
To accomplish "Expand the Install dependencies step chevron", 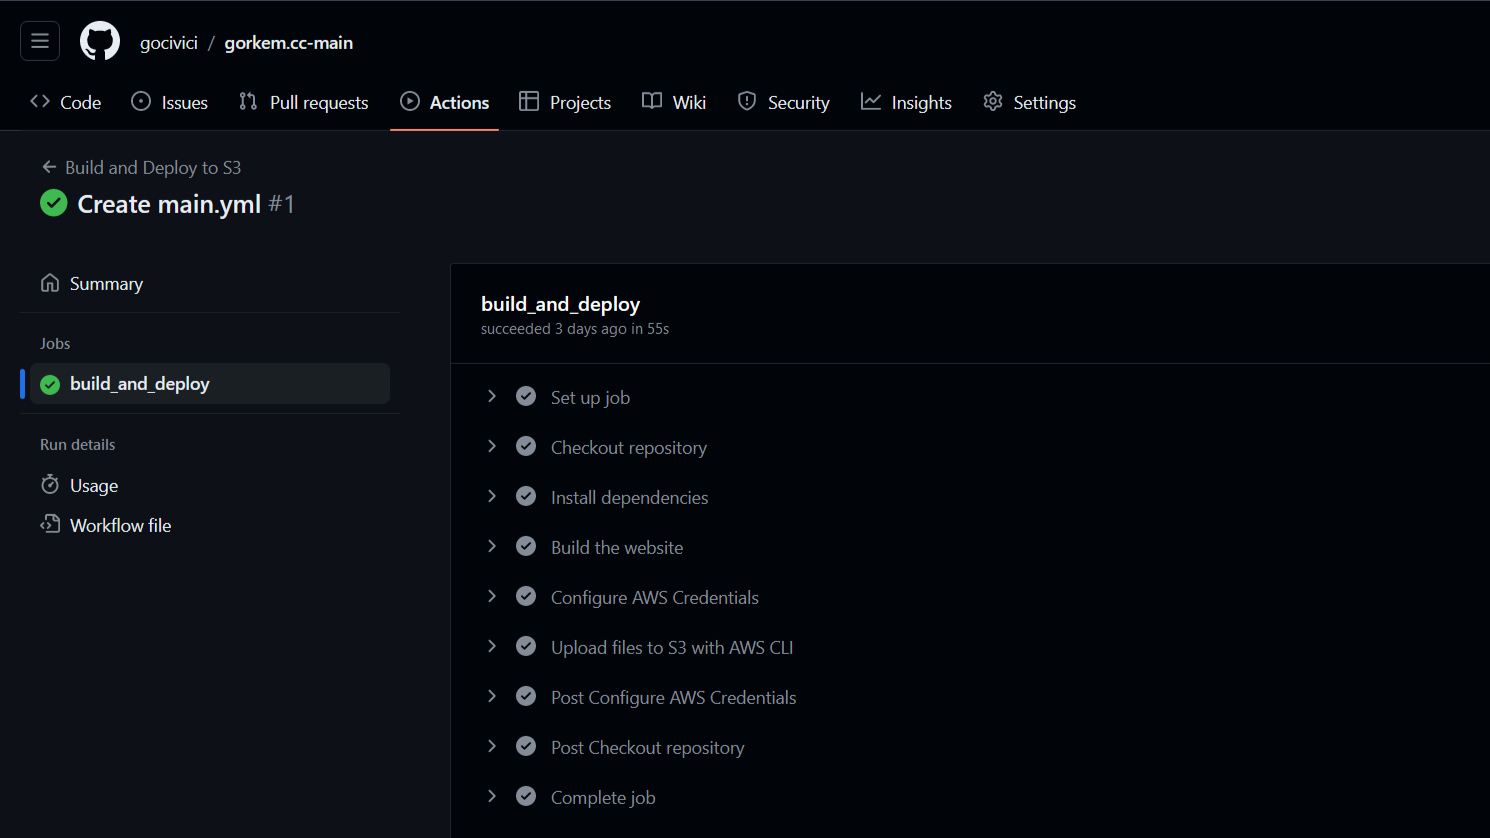I will (492, 497).
